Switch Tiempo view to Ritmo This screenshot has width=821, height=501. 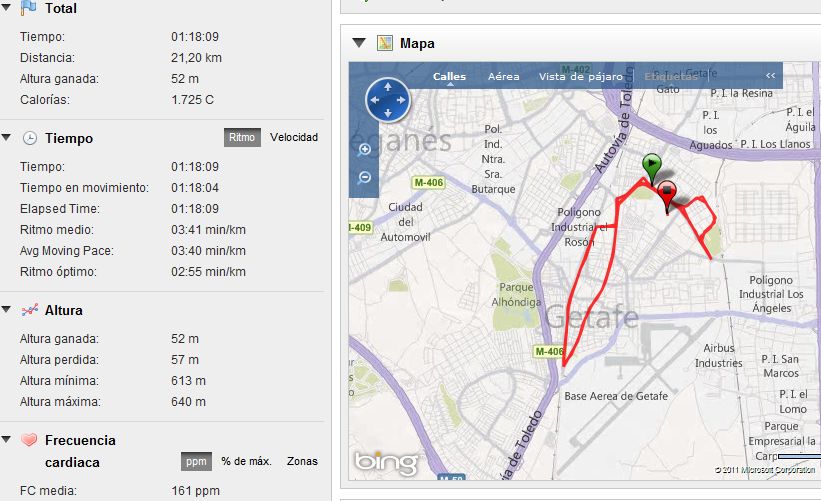coord(242,137)
